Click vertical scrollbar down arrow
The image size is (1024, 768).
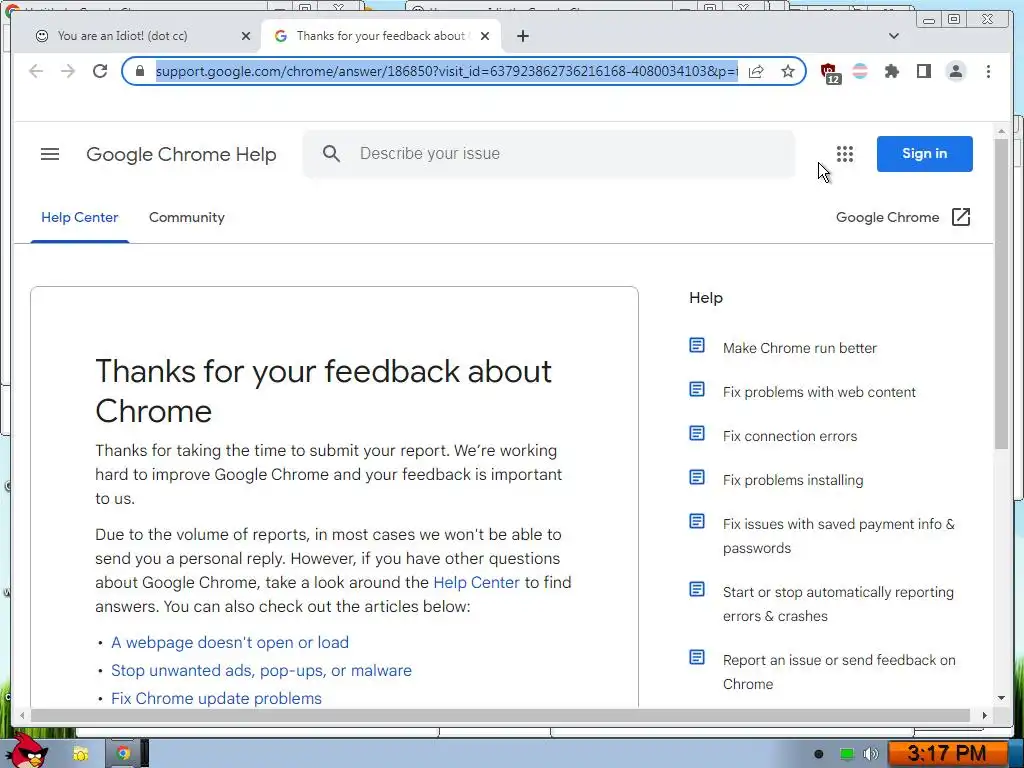click(1001, 698)
